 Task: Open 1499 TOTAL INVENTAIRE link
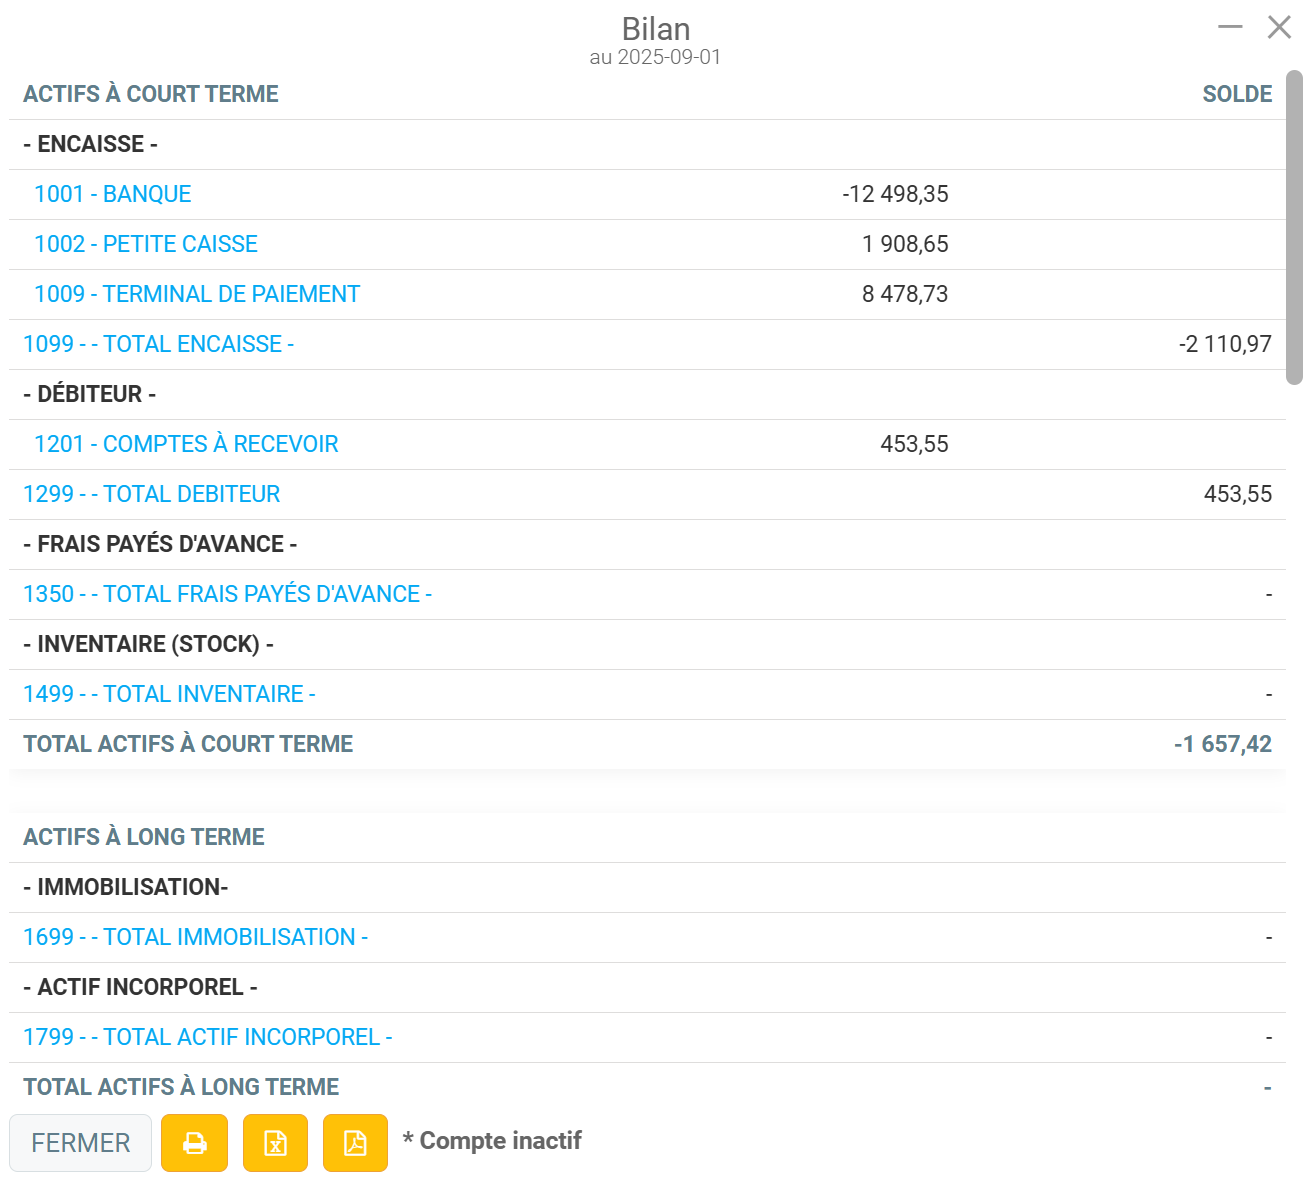tap(170, 694)
